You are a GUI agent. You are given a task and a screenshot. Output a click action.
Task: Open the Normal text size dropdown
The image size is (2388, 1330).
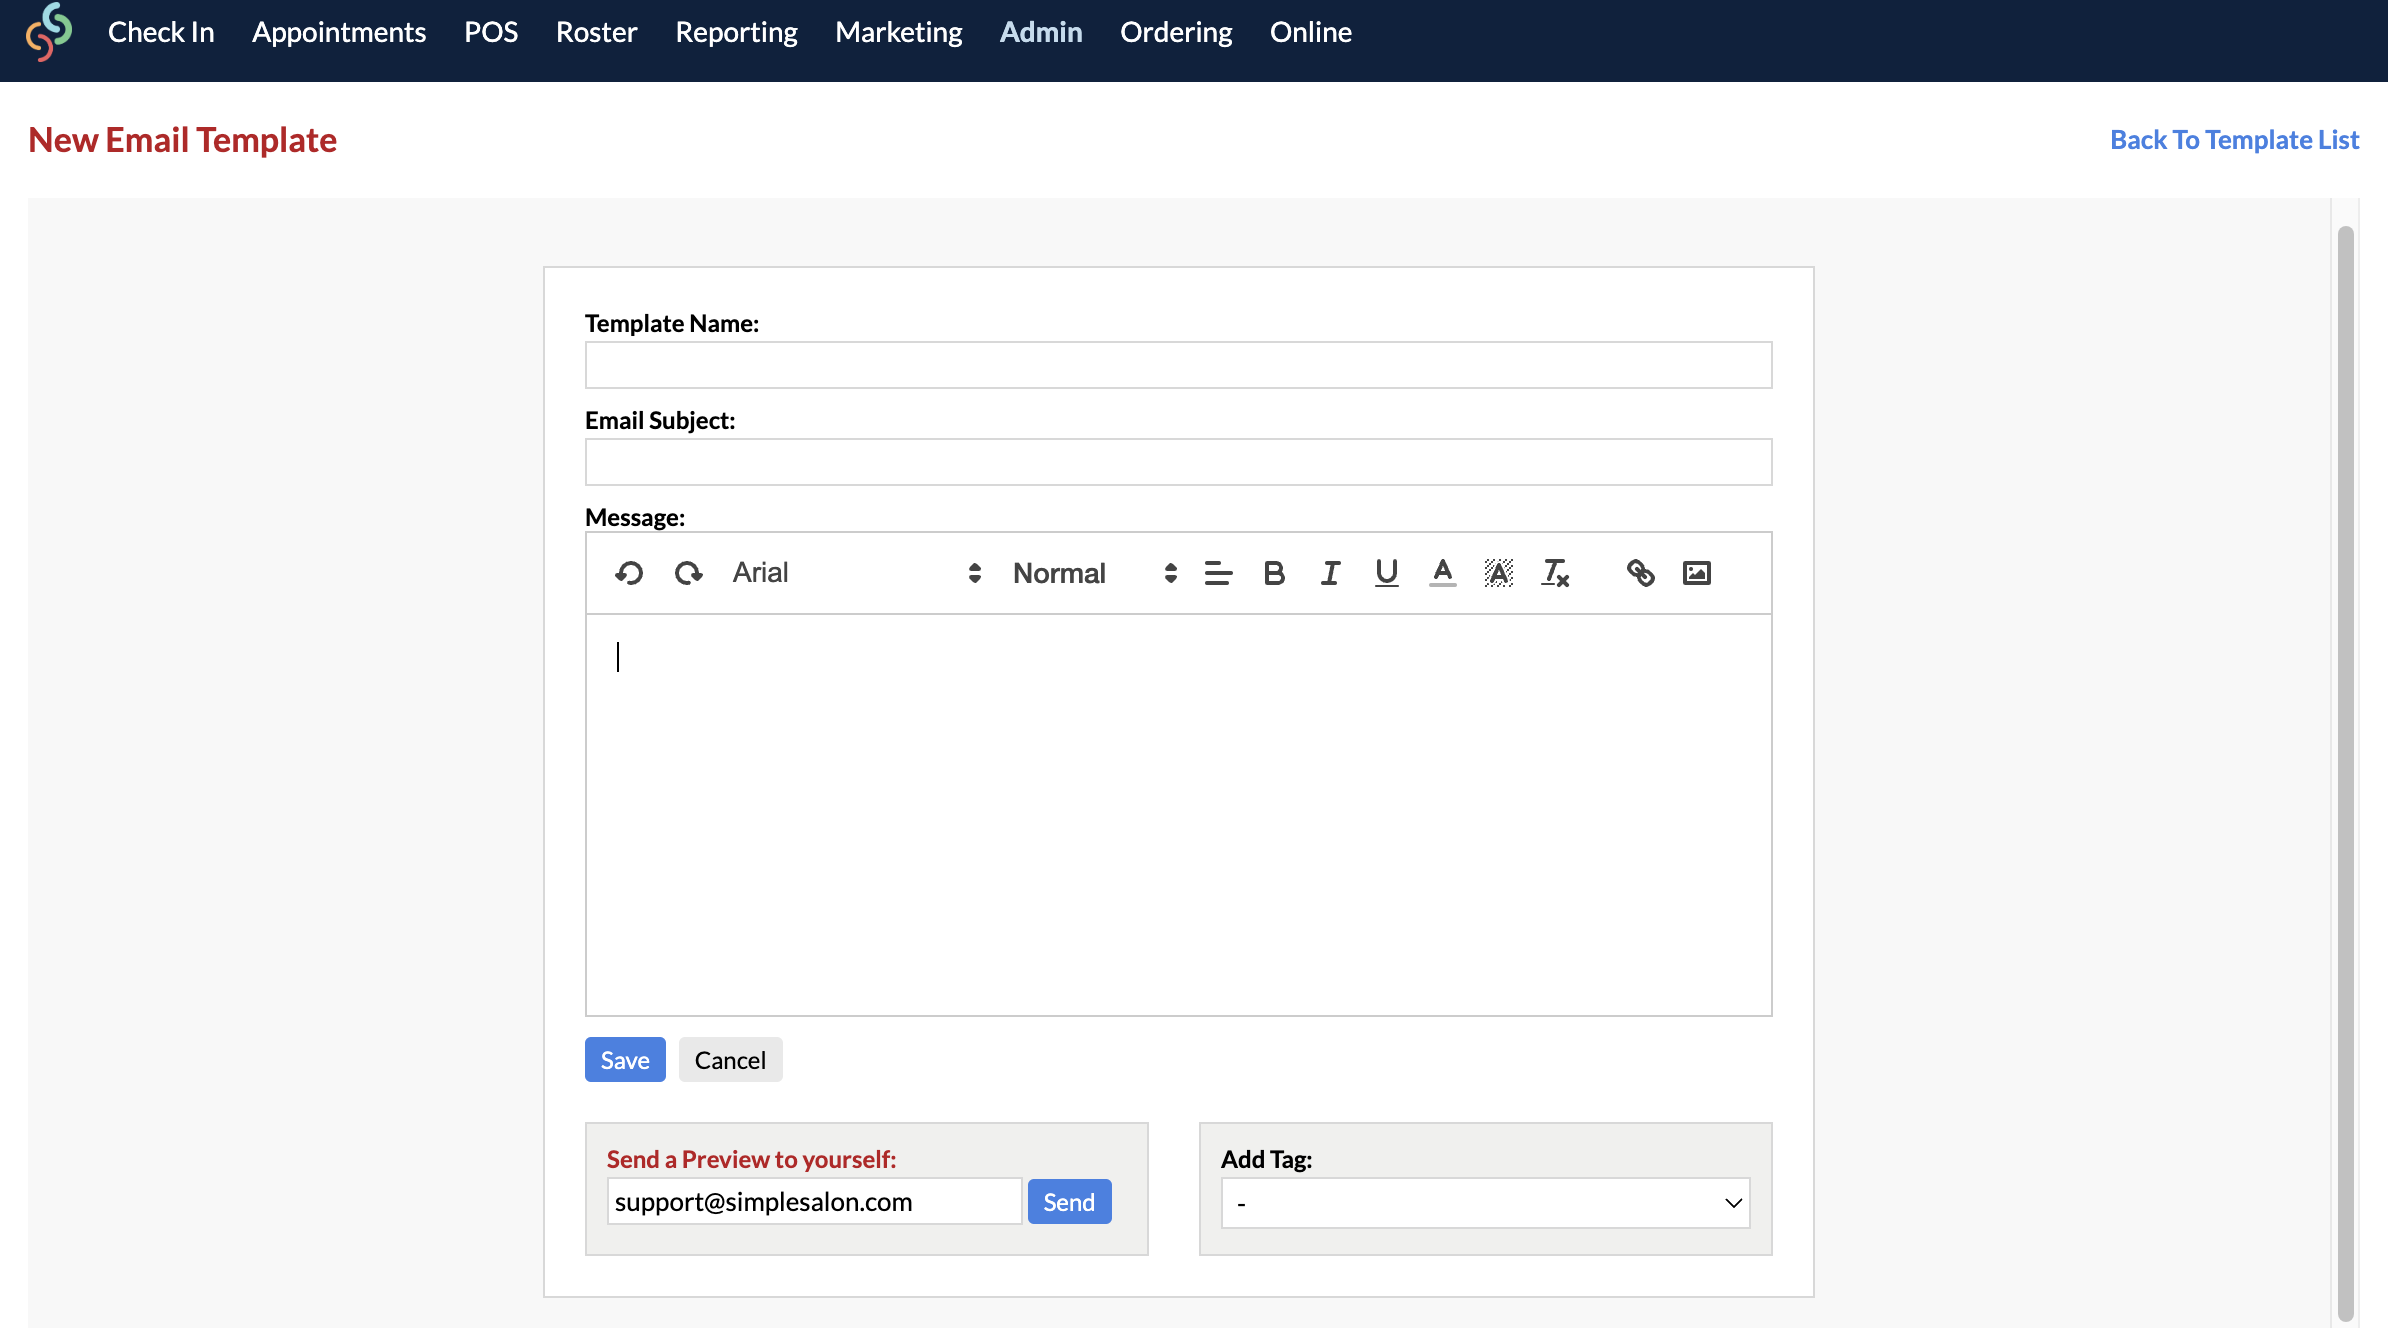[1095, 573]
